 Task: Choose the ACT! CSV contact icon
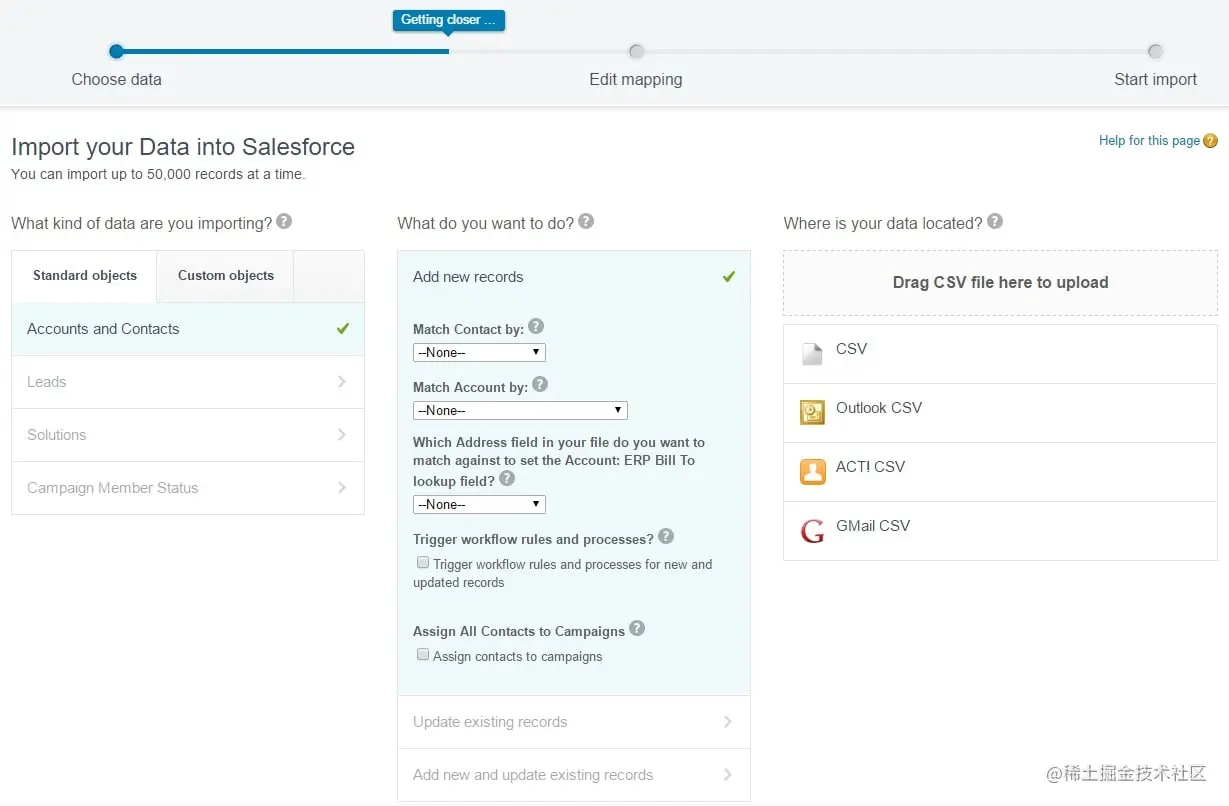[x=812, y=471]
